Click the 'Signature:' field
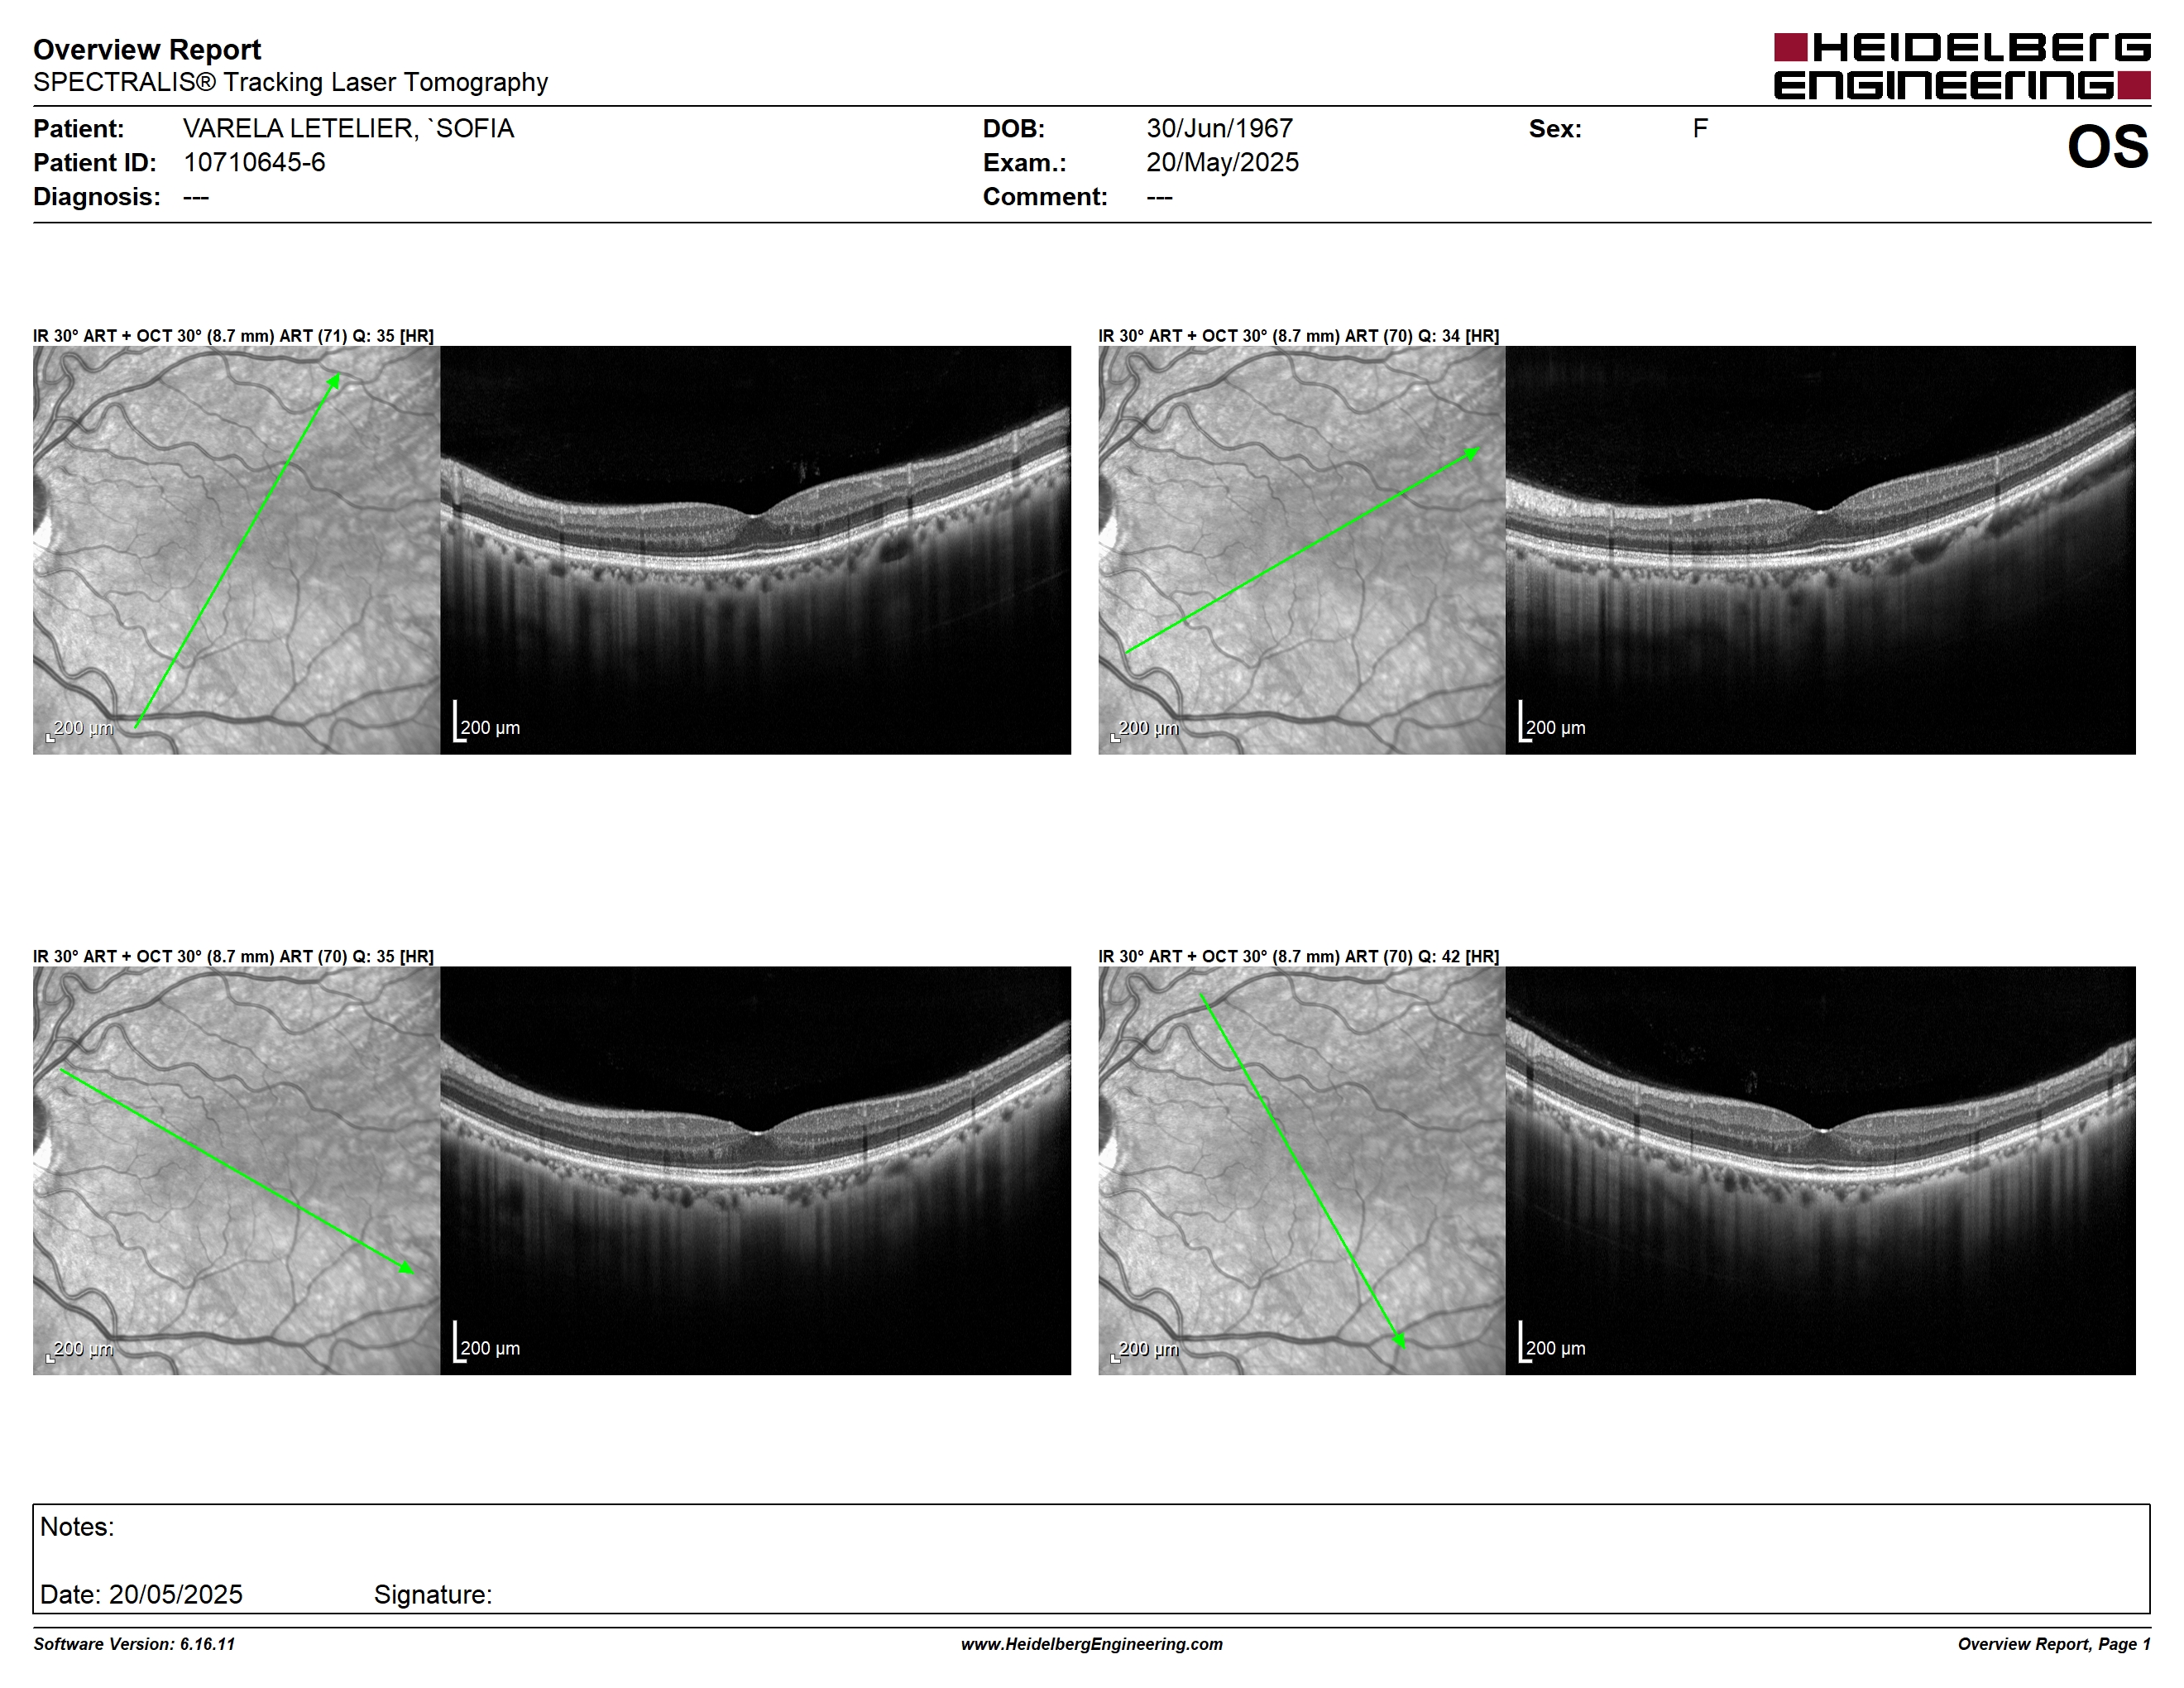This screenshot has height=1688, width=2184. [x=433, y=1595]
